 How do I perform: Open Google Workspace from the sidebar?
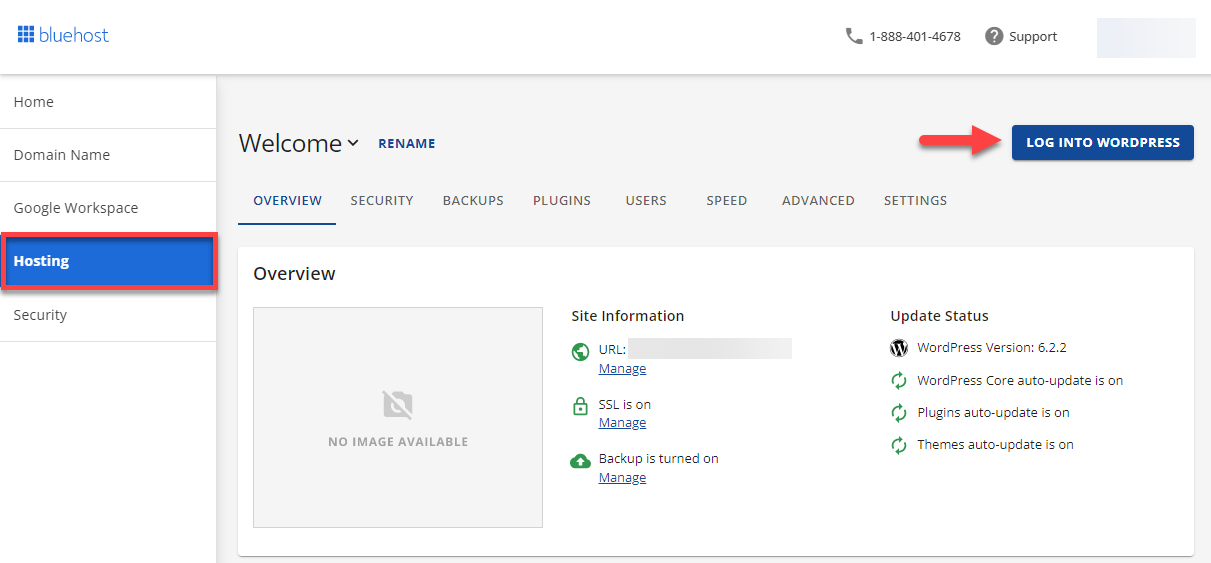click(x=76, y=208)
